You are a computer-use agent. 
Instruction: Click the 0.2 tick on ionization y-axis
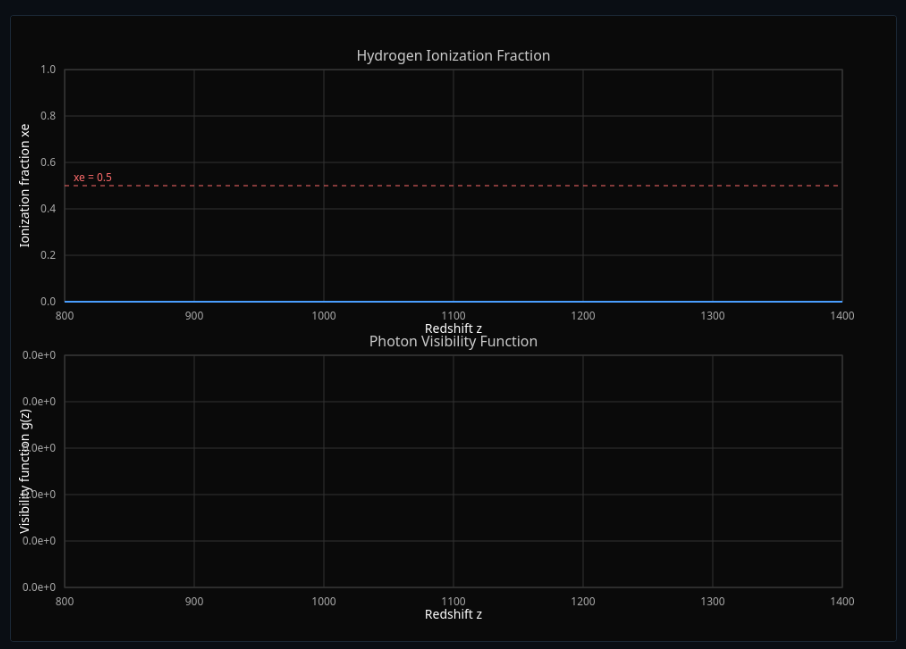pyautogui.click(x=48, y=255)
